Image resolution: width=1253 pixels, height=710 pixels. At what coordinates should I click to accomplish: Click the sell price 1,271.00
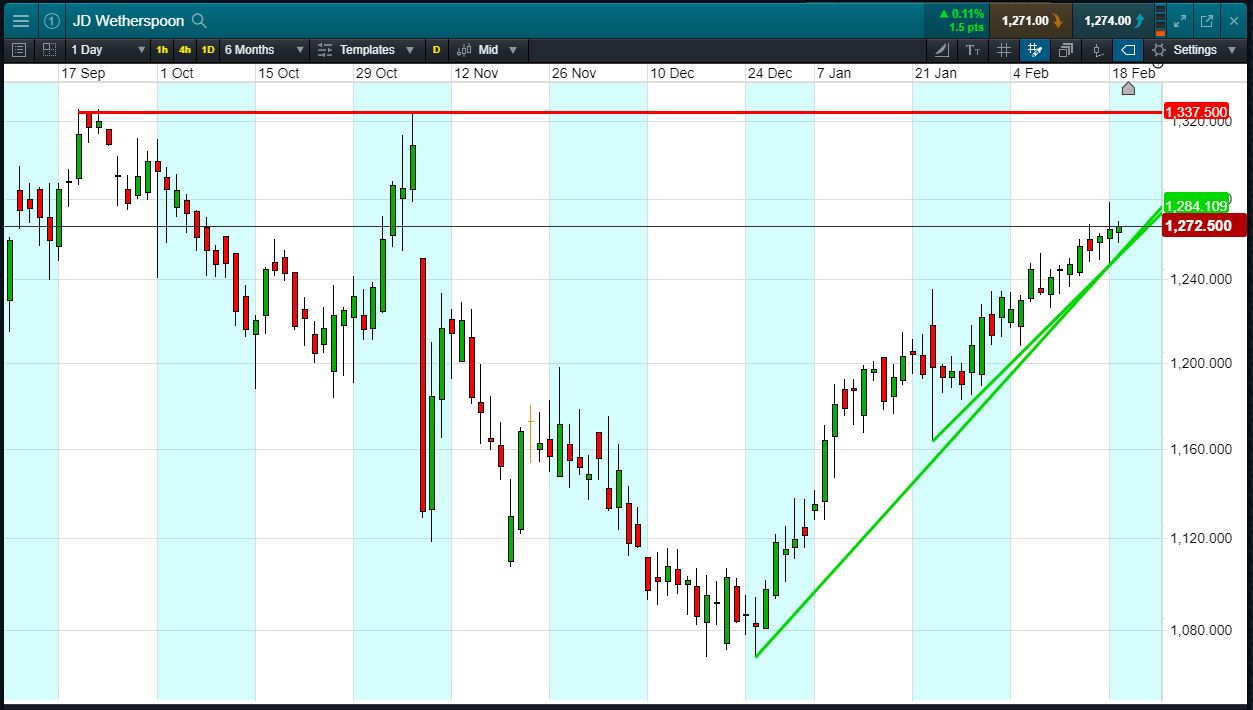[x=1031, y=20]
